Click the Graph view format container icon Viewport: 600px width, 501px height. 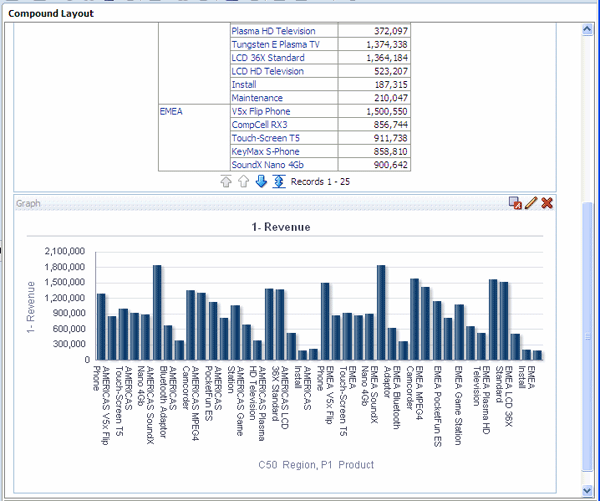[x=515, y=203]
